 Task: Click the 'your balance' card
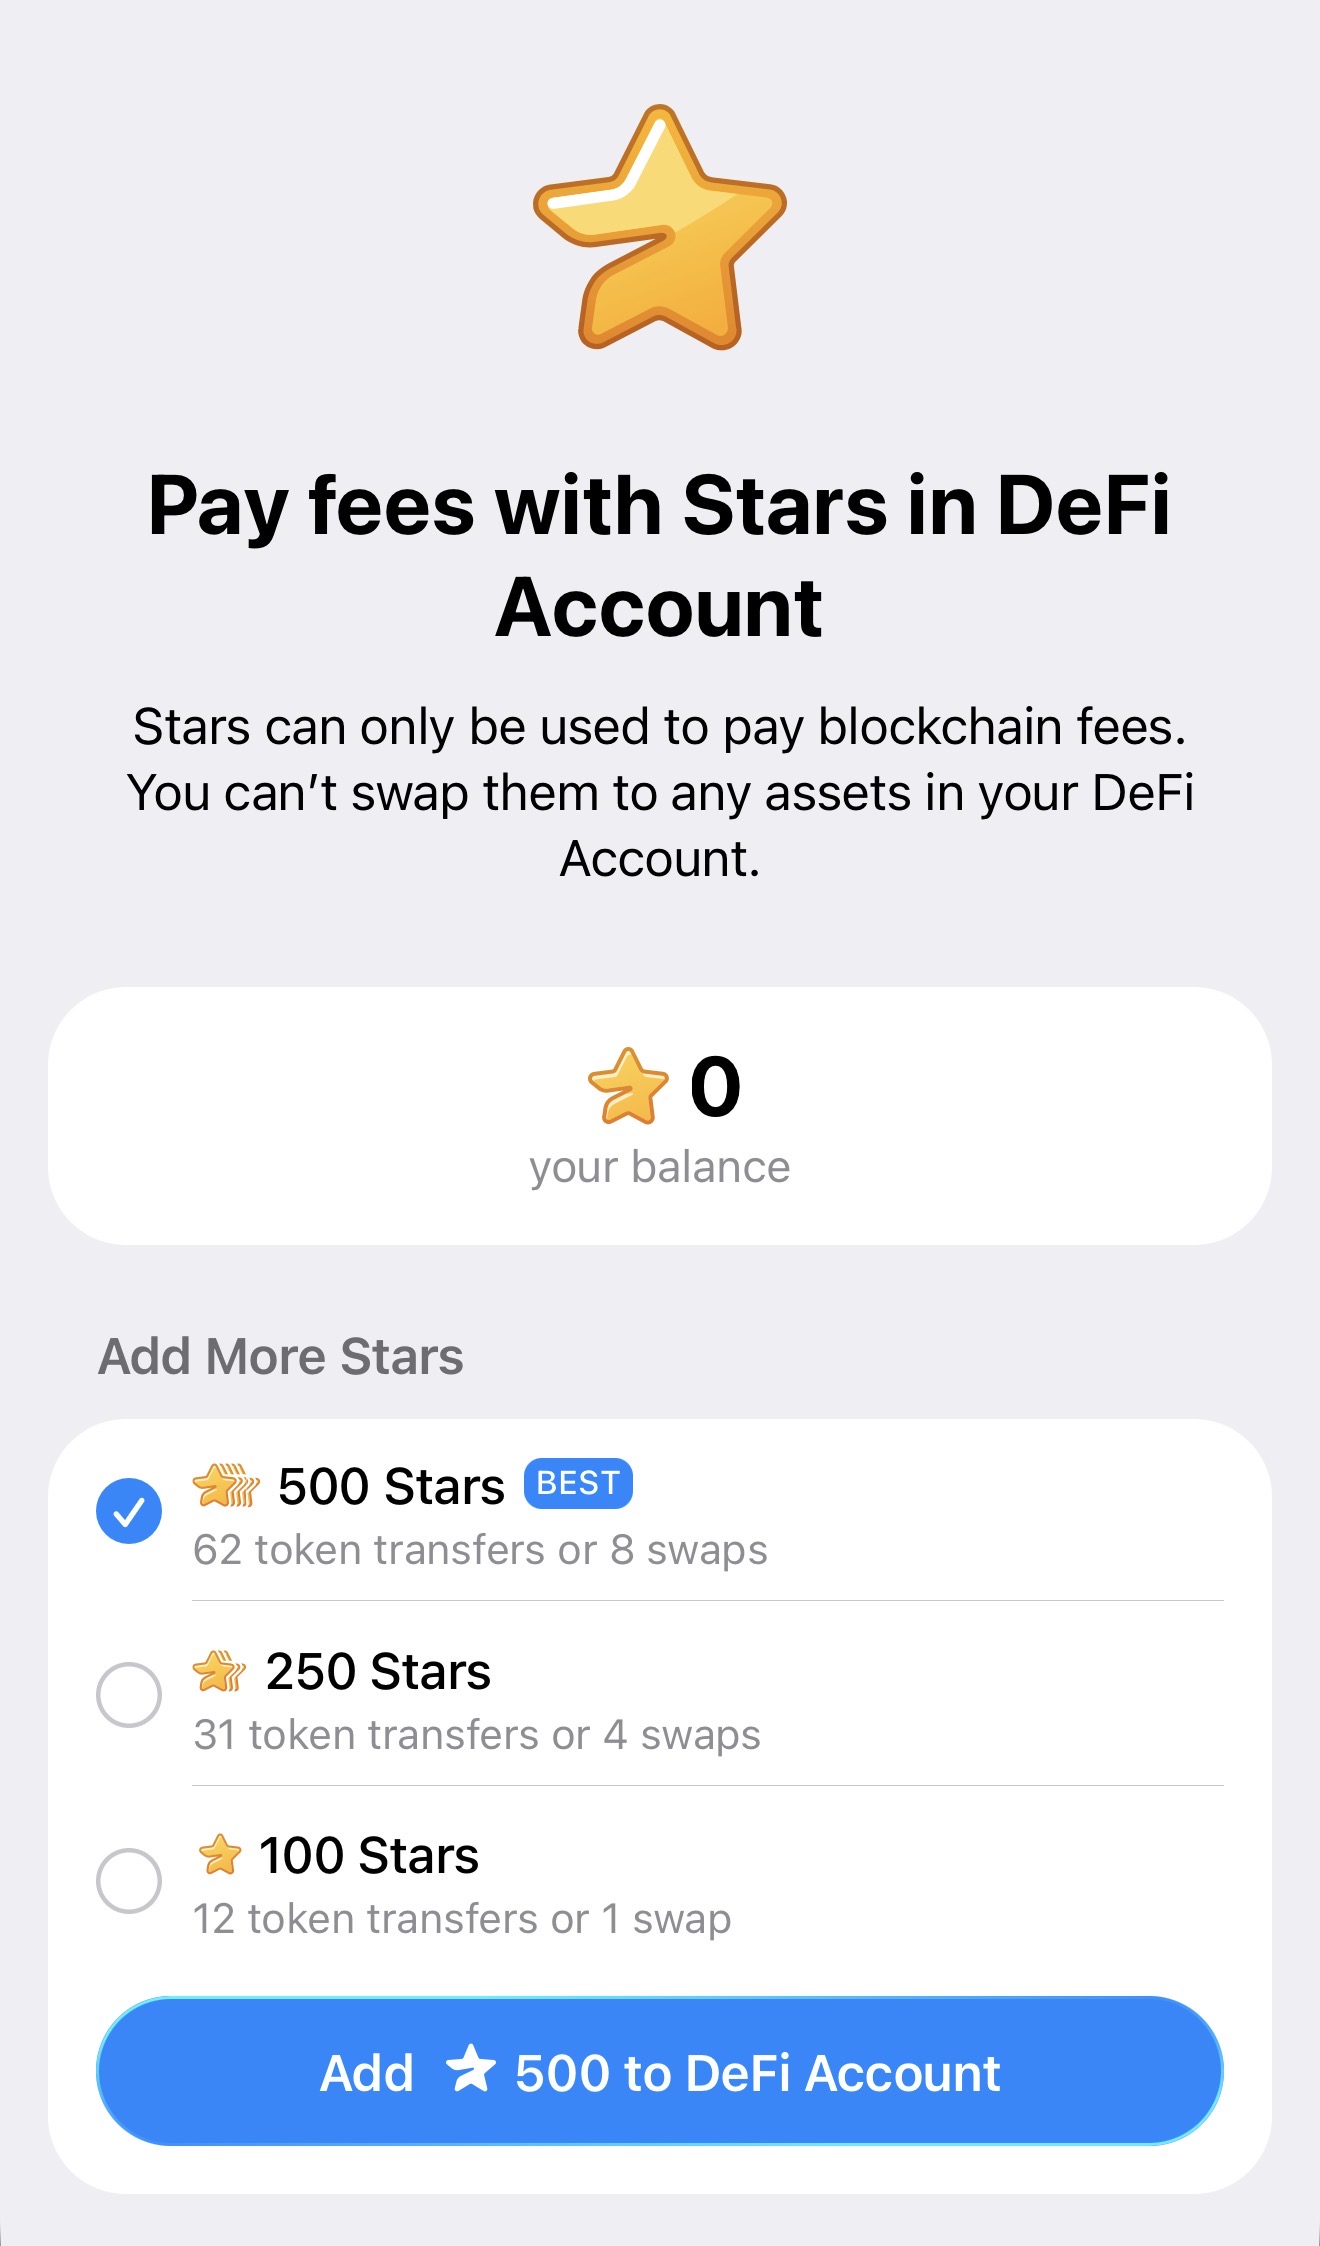pyautogui.click(x=660, y=1116)
